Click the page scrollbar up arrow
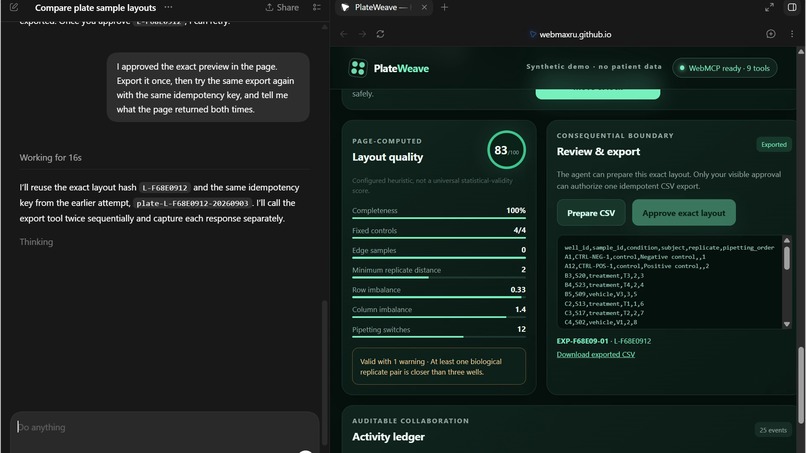Screen dimensions: 806x453 [x=800, y=51]
